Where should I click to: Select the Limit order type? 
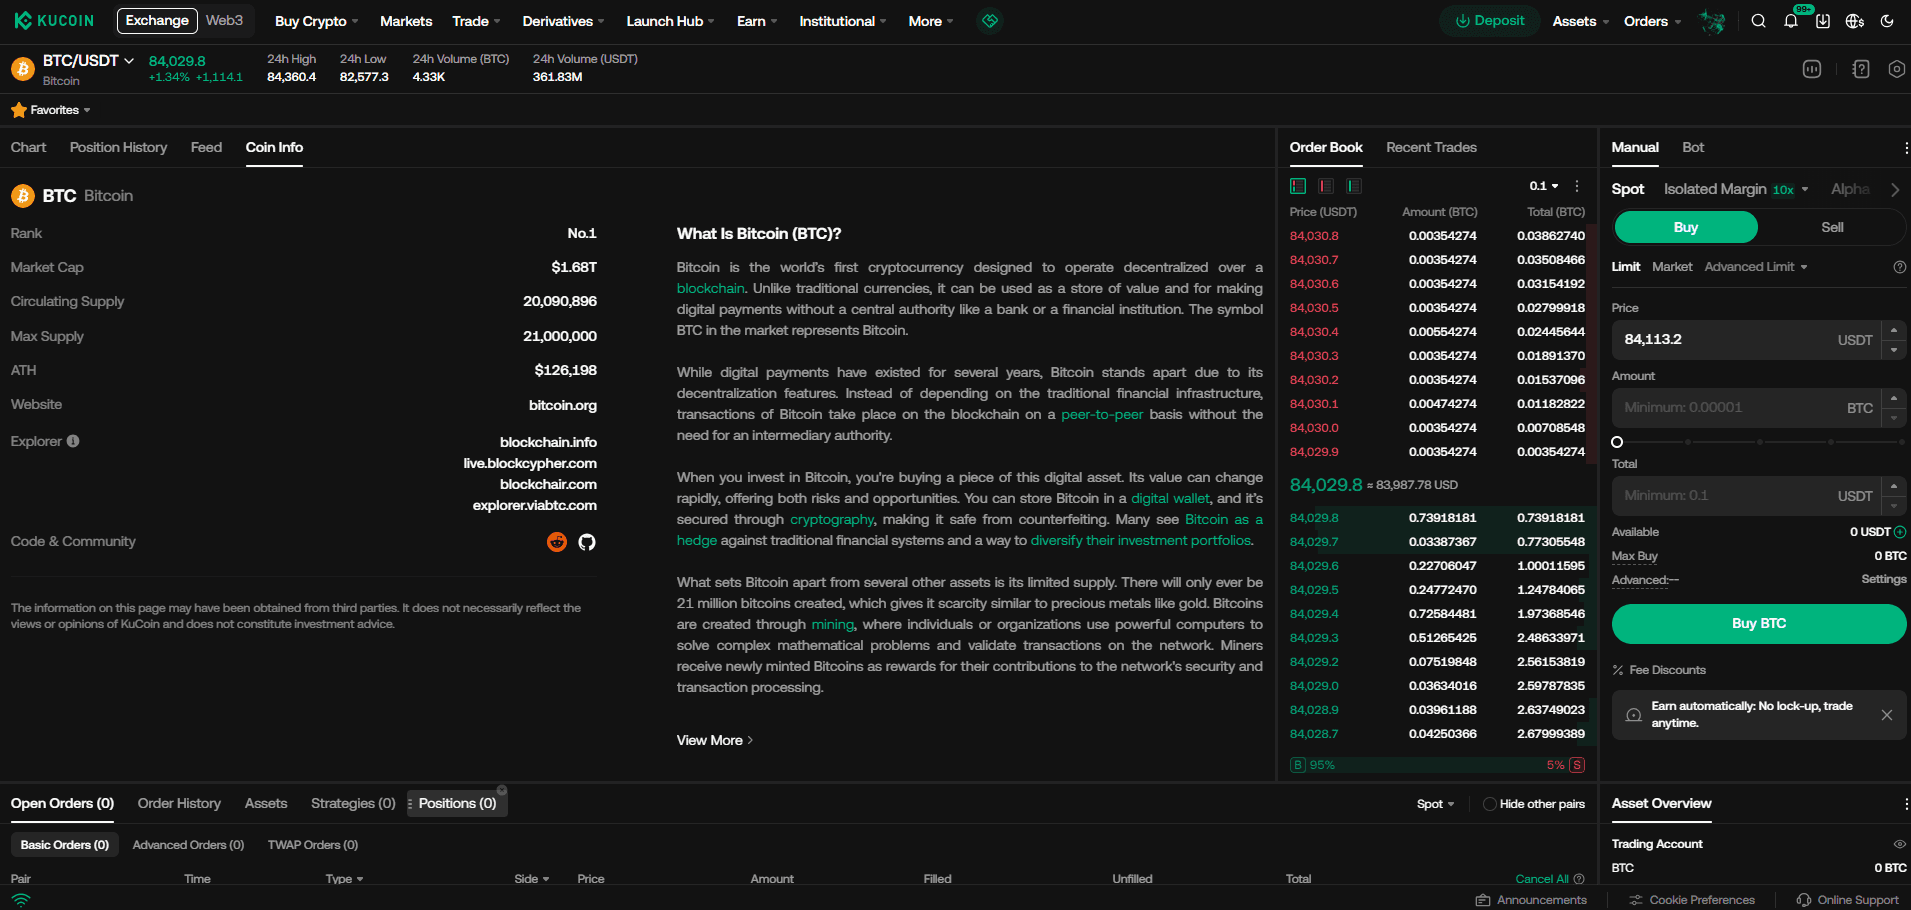coord(1626,267)
